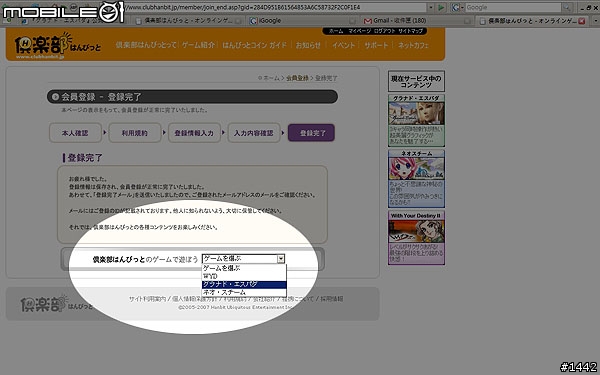Viewport: 600px width, 375px height.
Task: Click the ゲームを選ぶ combo box arrow
Action: 281,259
